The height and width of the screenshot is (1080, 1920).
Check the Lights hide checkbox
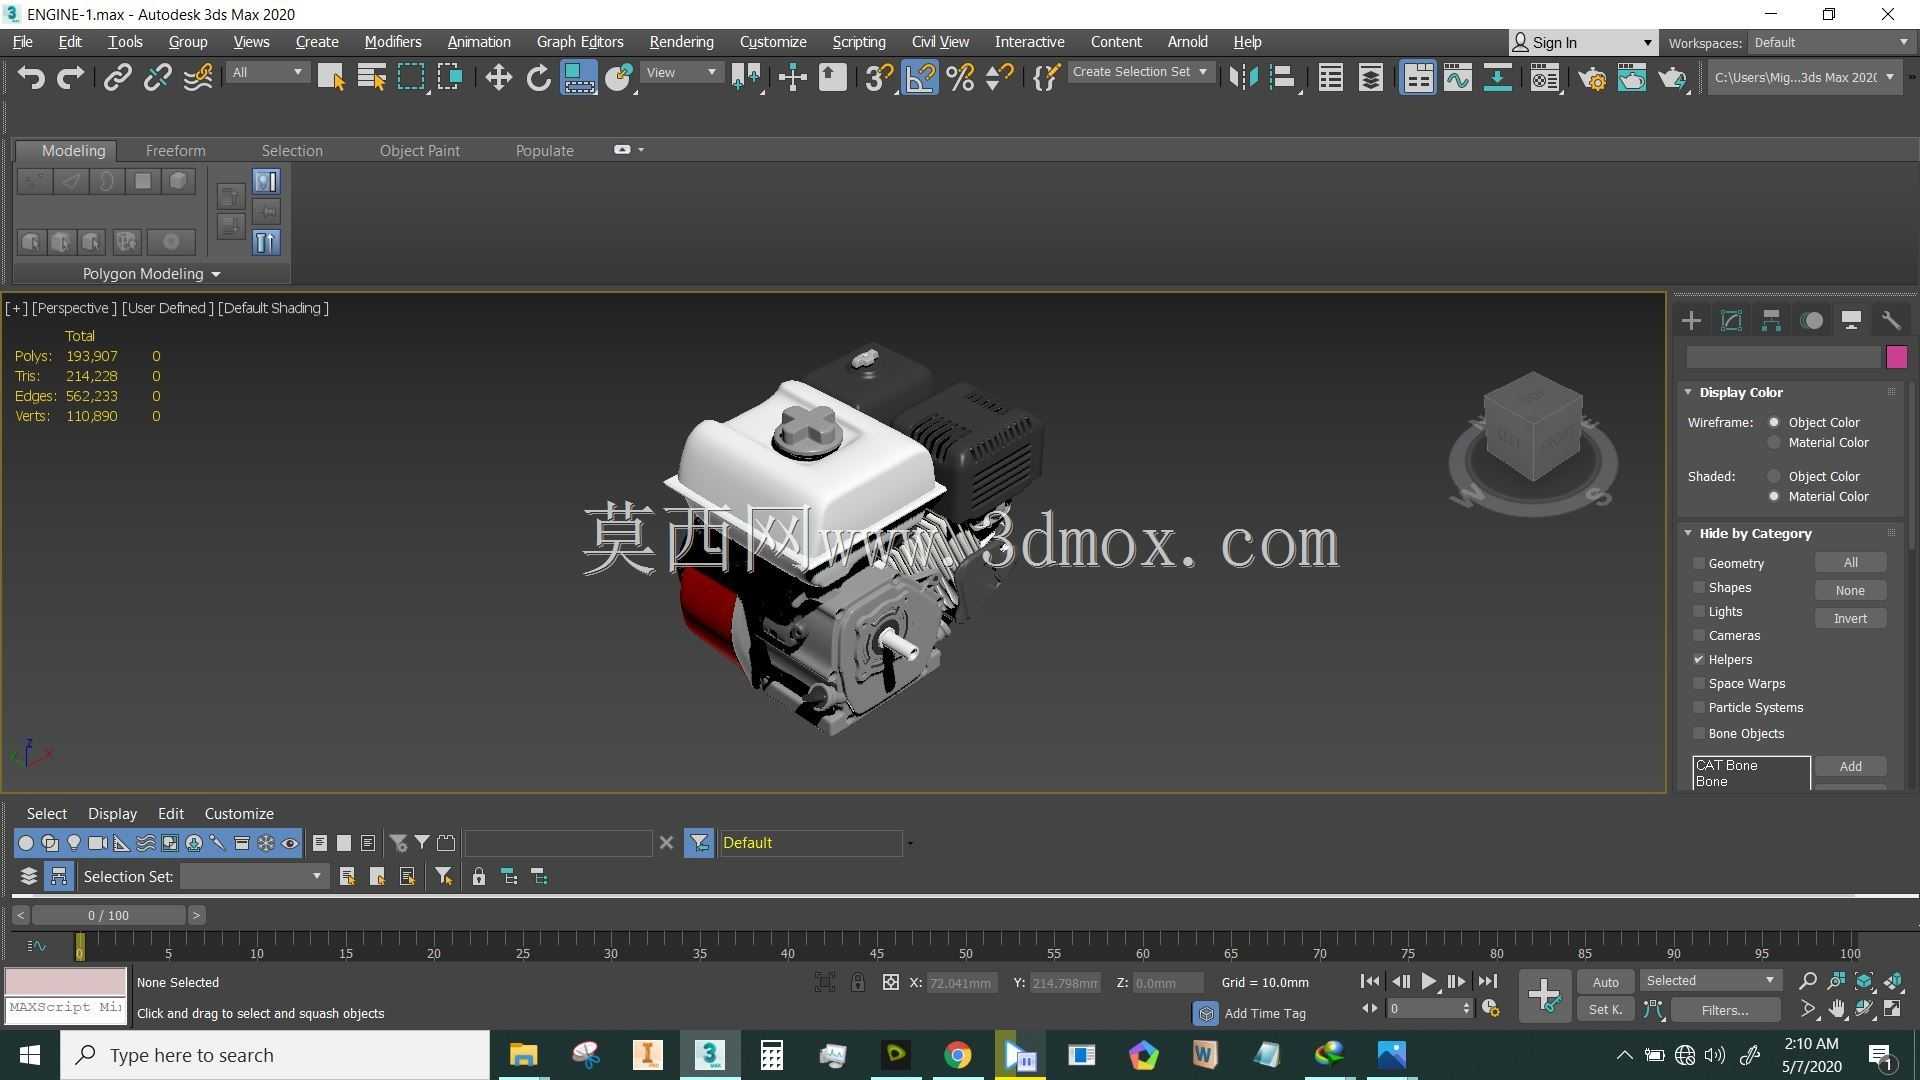pyautogui.click(x=1698, y=611)
